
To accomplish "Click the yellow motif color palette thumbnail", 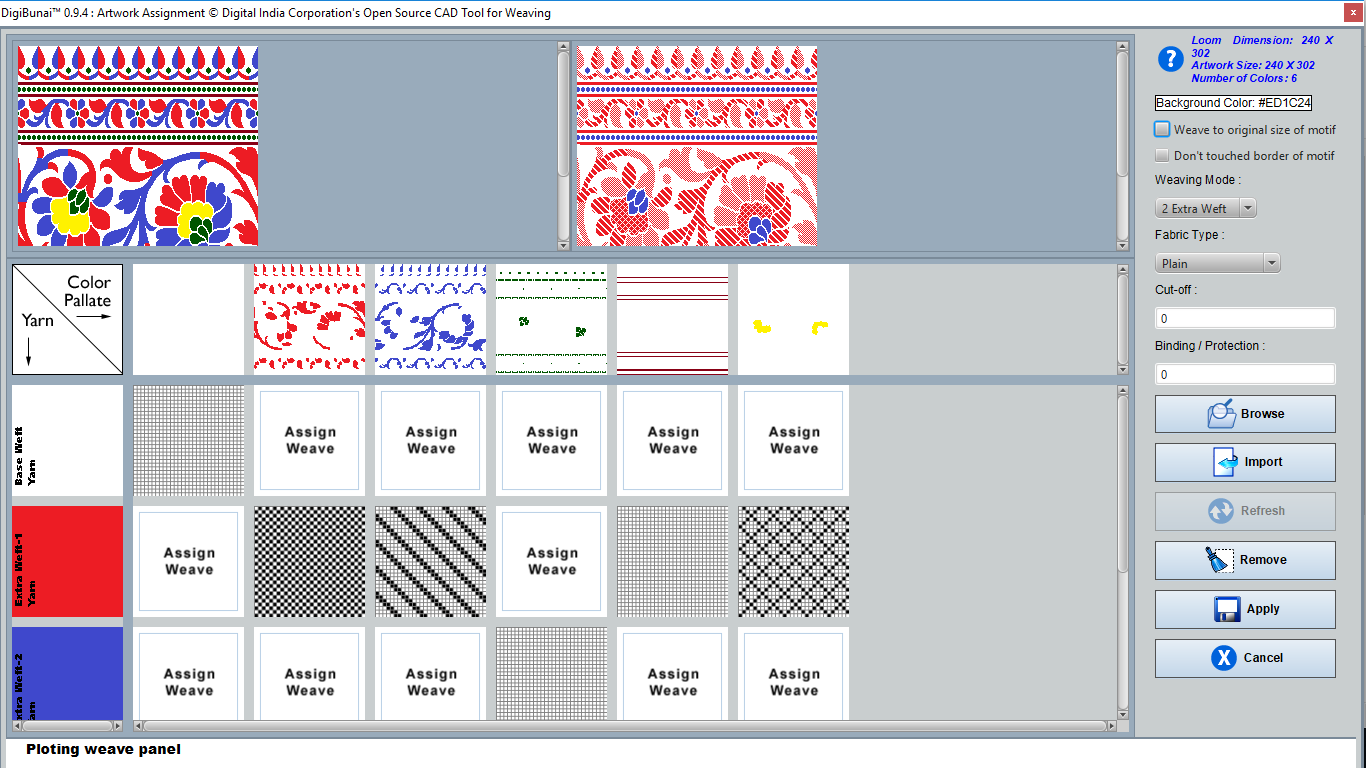I will [x=794, y=319].
